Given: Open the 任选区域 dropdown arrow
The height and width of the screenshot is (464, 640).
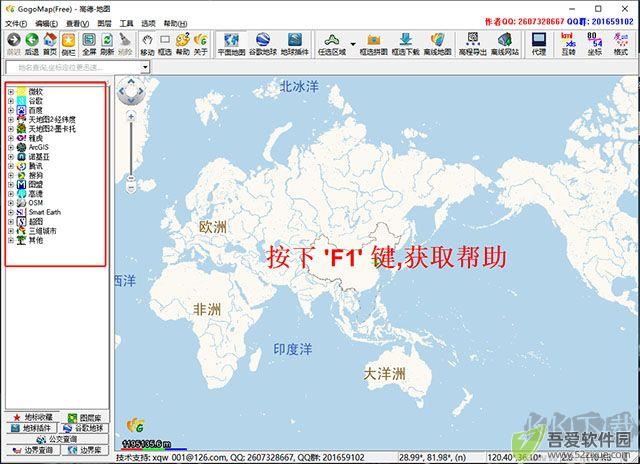Looking at the screenshot, I should [353, 44].
